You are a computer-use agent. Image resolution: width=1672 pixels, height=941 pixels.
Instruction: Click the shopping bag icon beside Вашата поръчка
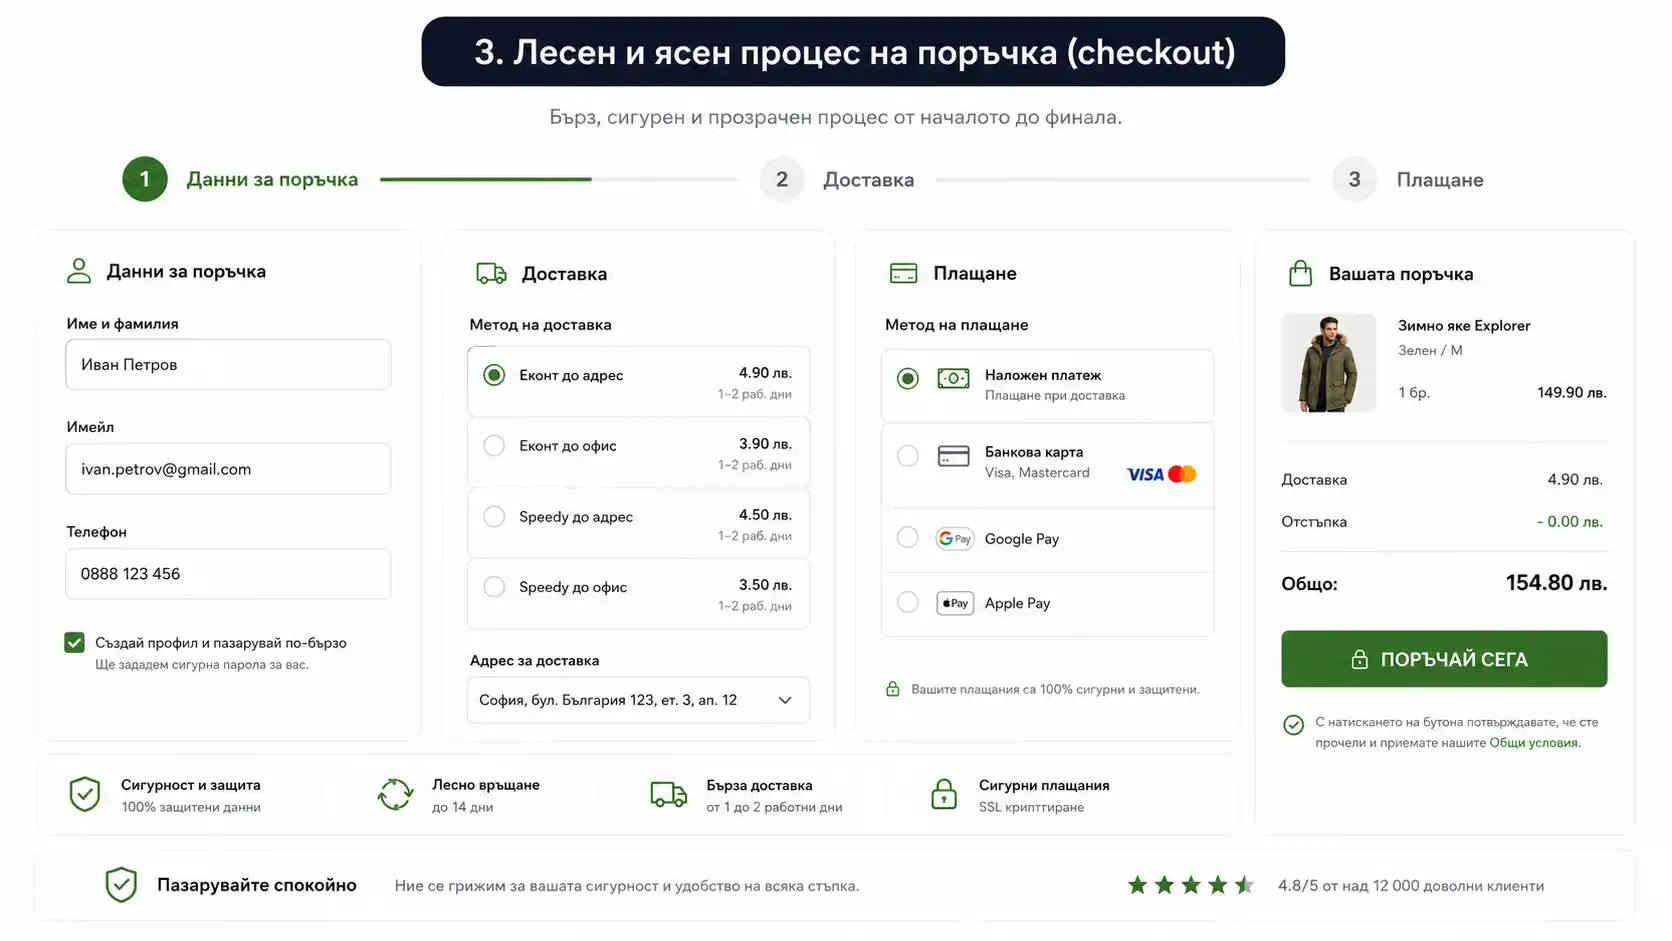1300,273
